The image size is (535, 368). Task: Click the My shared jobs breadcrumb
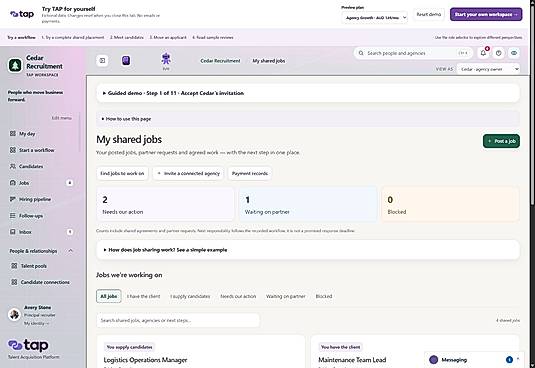(269, 61)
